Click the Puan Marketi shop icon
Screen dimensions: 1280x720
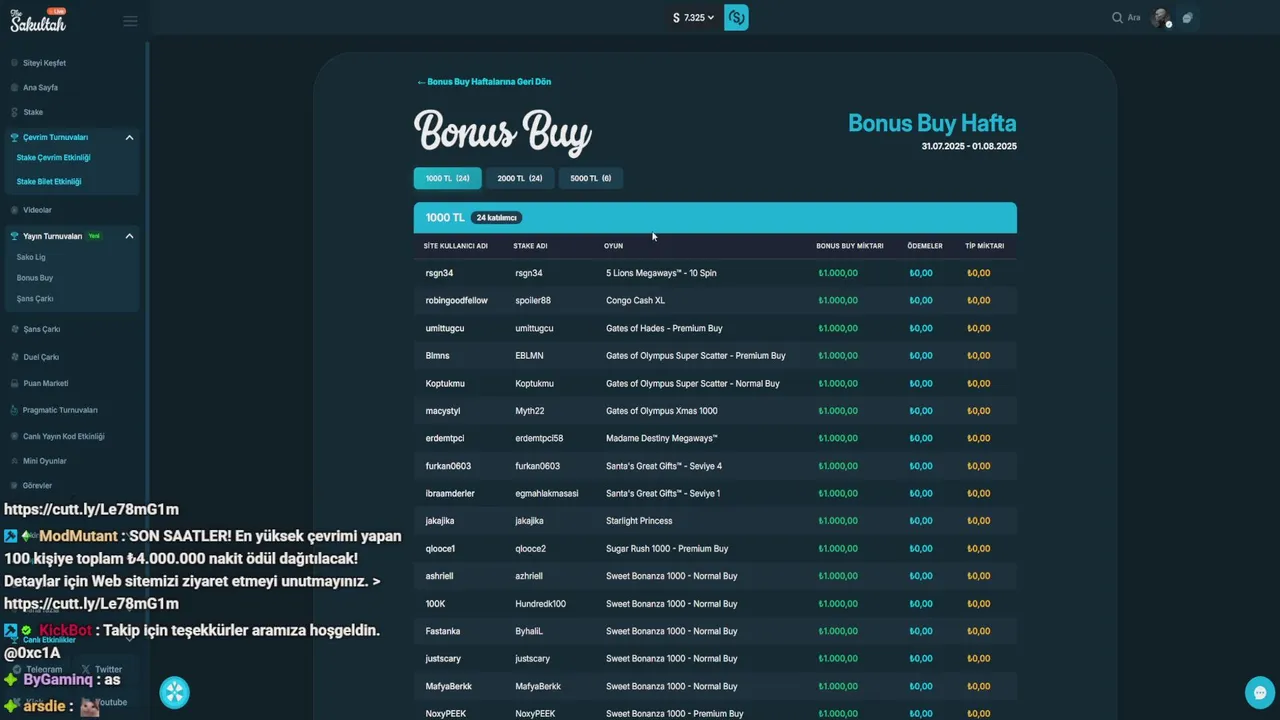(15, 383)
